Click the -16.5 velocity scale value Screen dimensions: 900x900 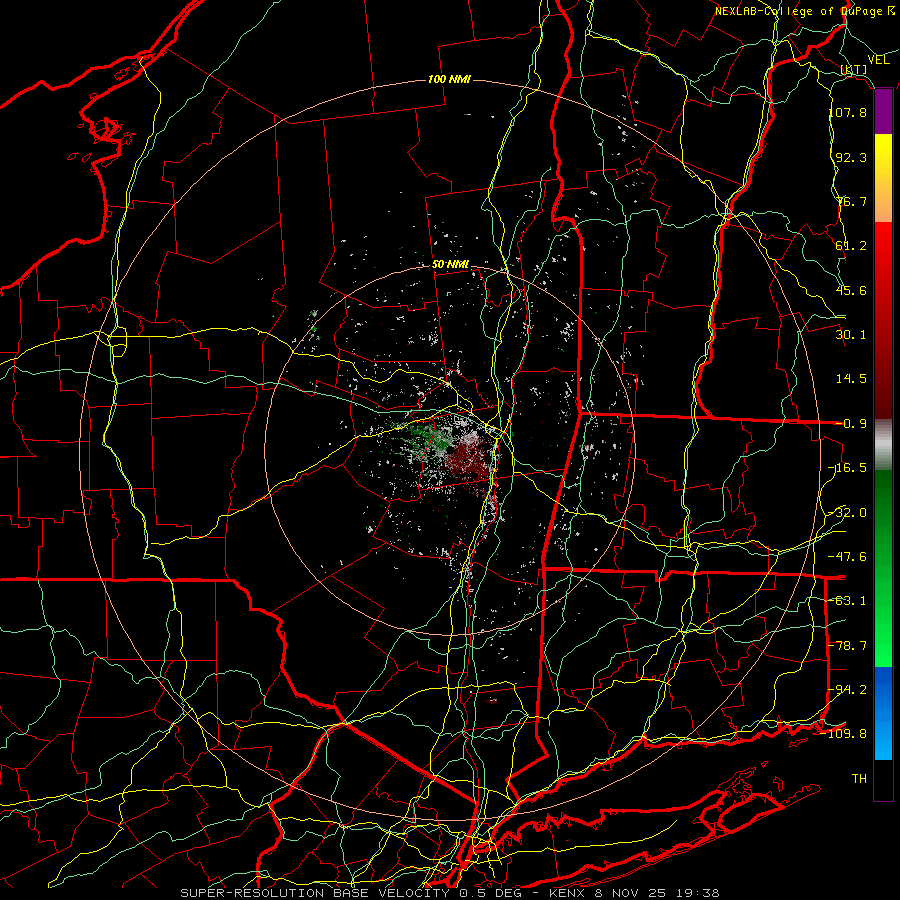848,468
